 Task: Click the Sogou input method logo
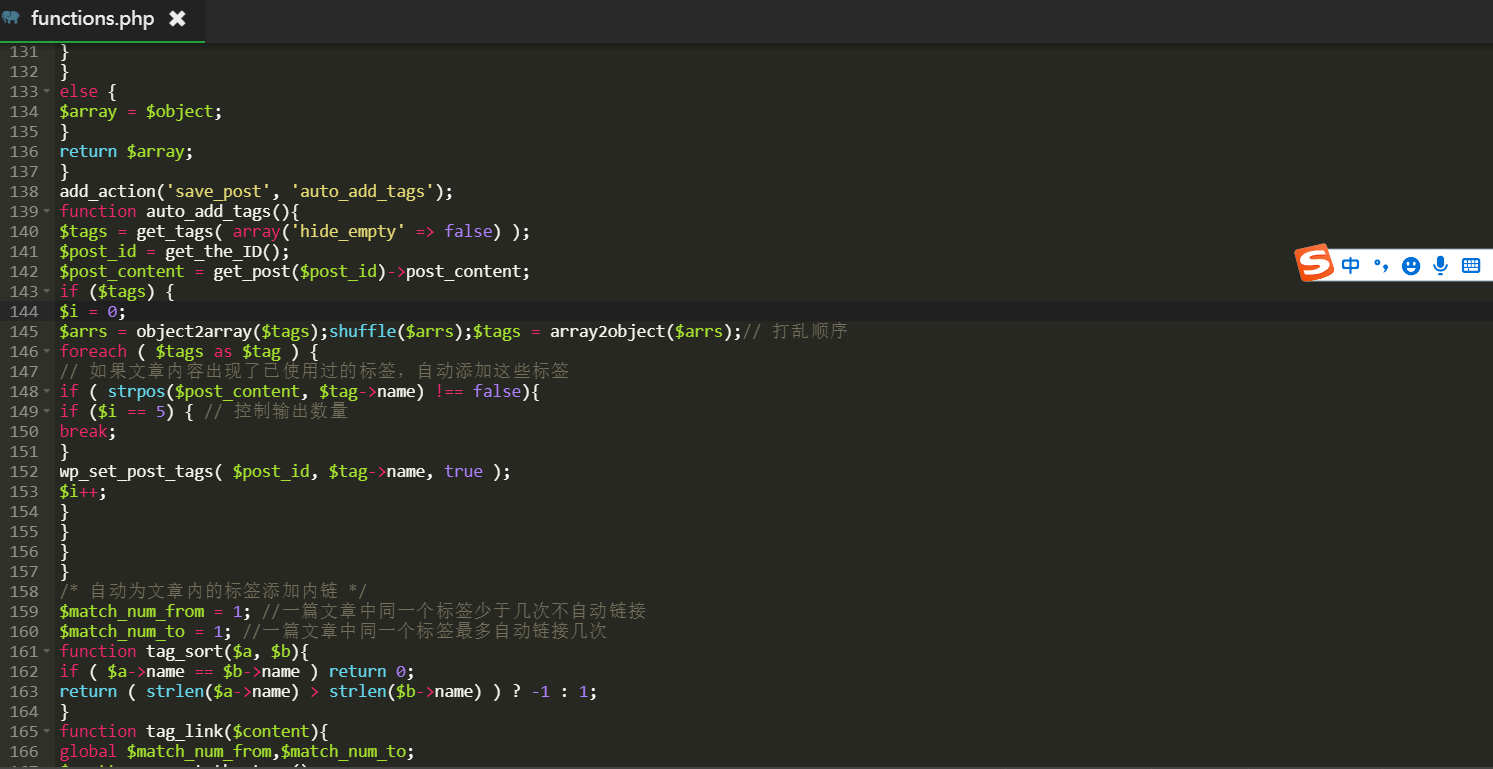tap(1315, 263)
